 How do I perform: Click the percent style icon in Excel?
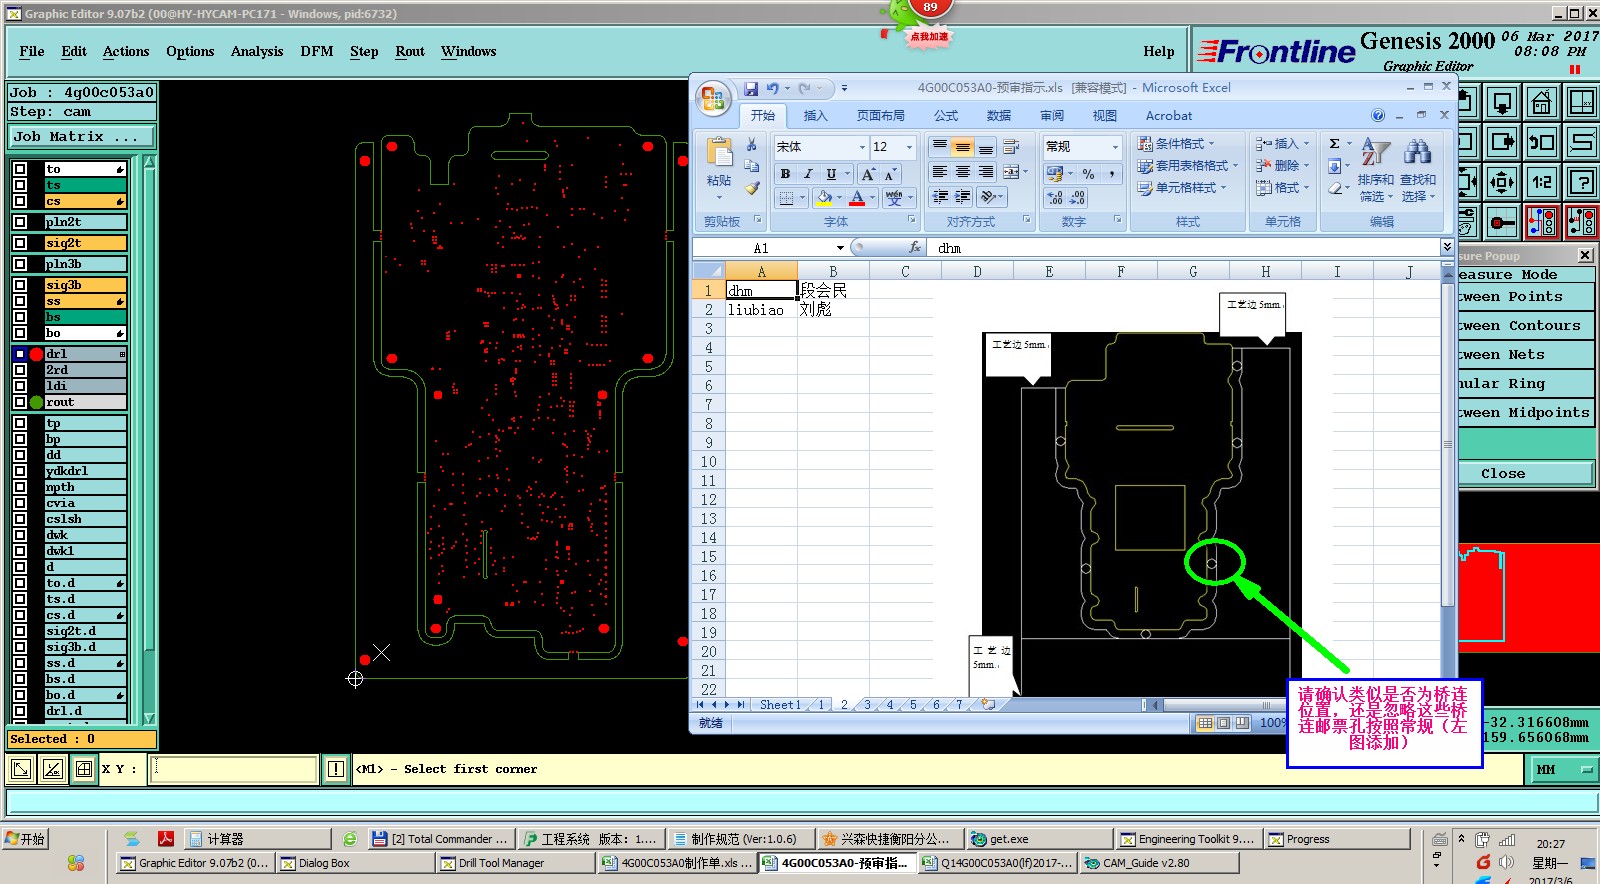1088,174
